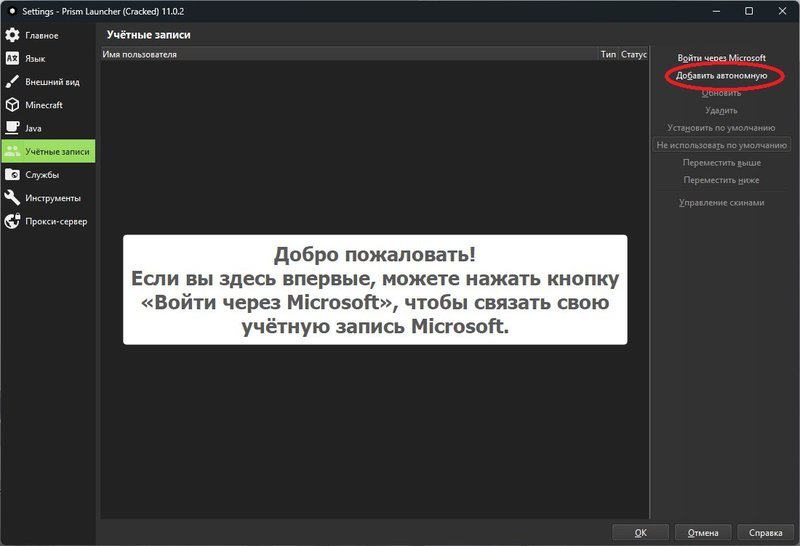Open the Внешний вид settings page

(x=48, y=82)
